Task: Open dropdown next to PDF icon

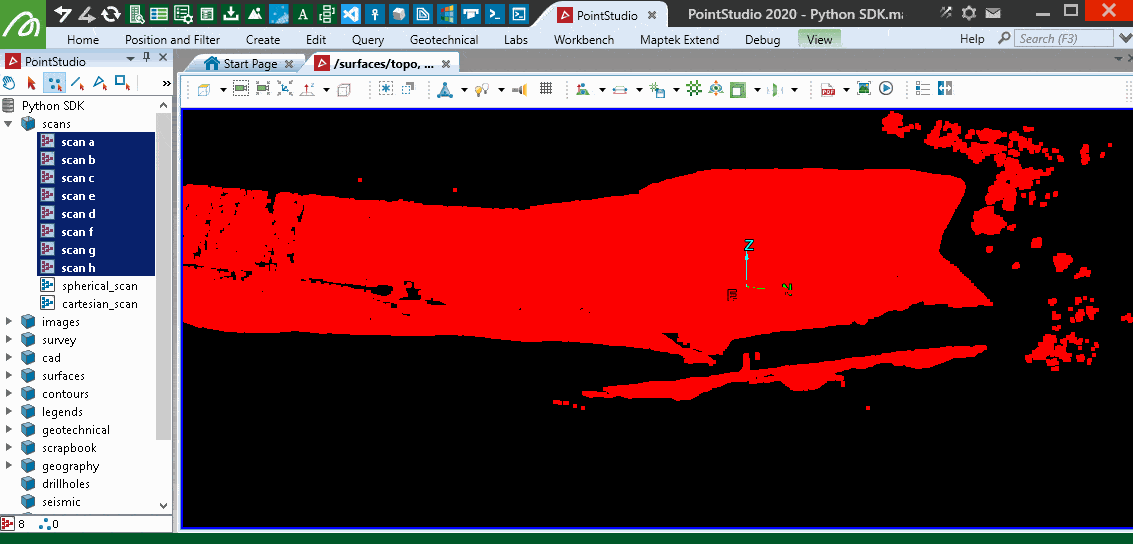Action: coord(846,90)
